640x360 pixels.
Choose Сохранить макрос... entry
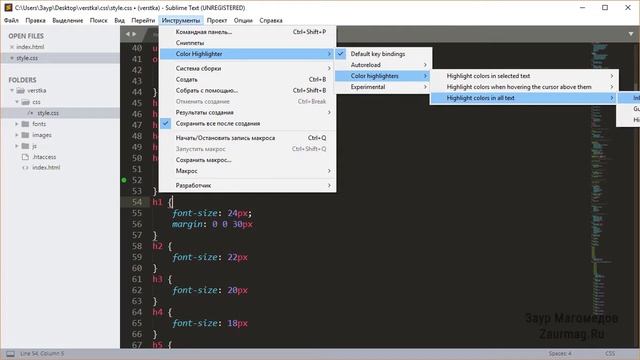point(247,160)
